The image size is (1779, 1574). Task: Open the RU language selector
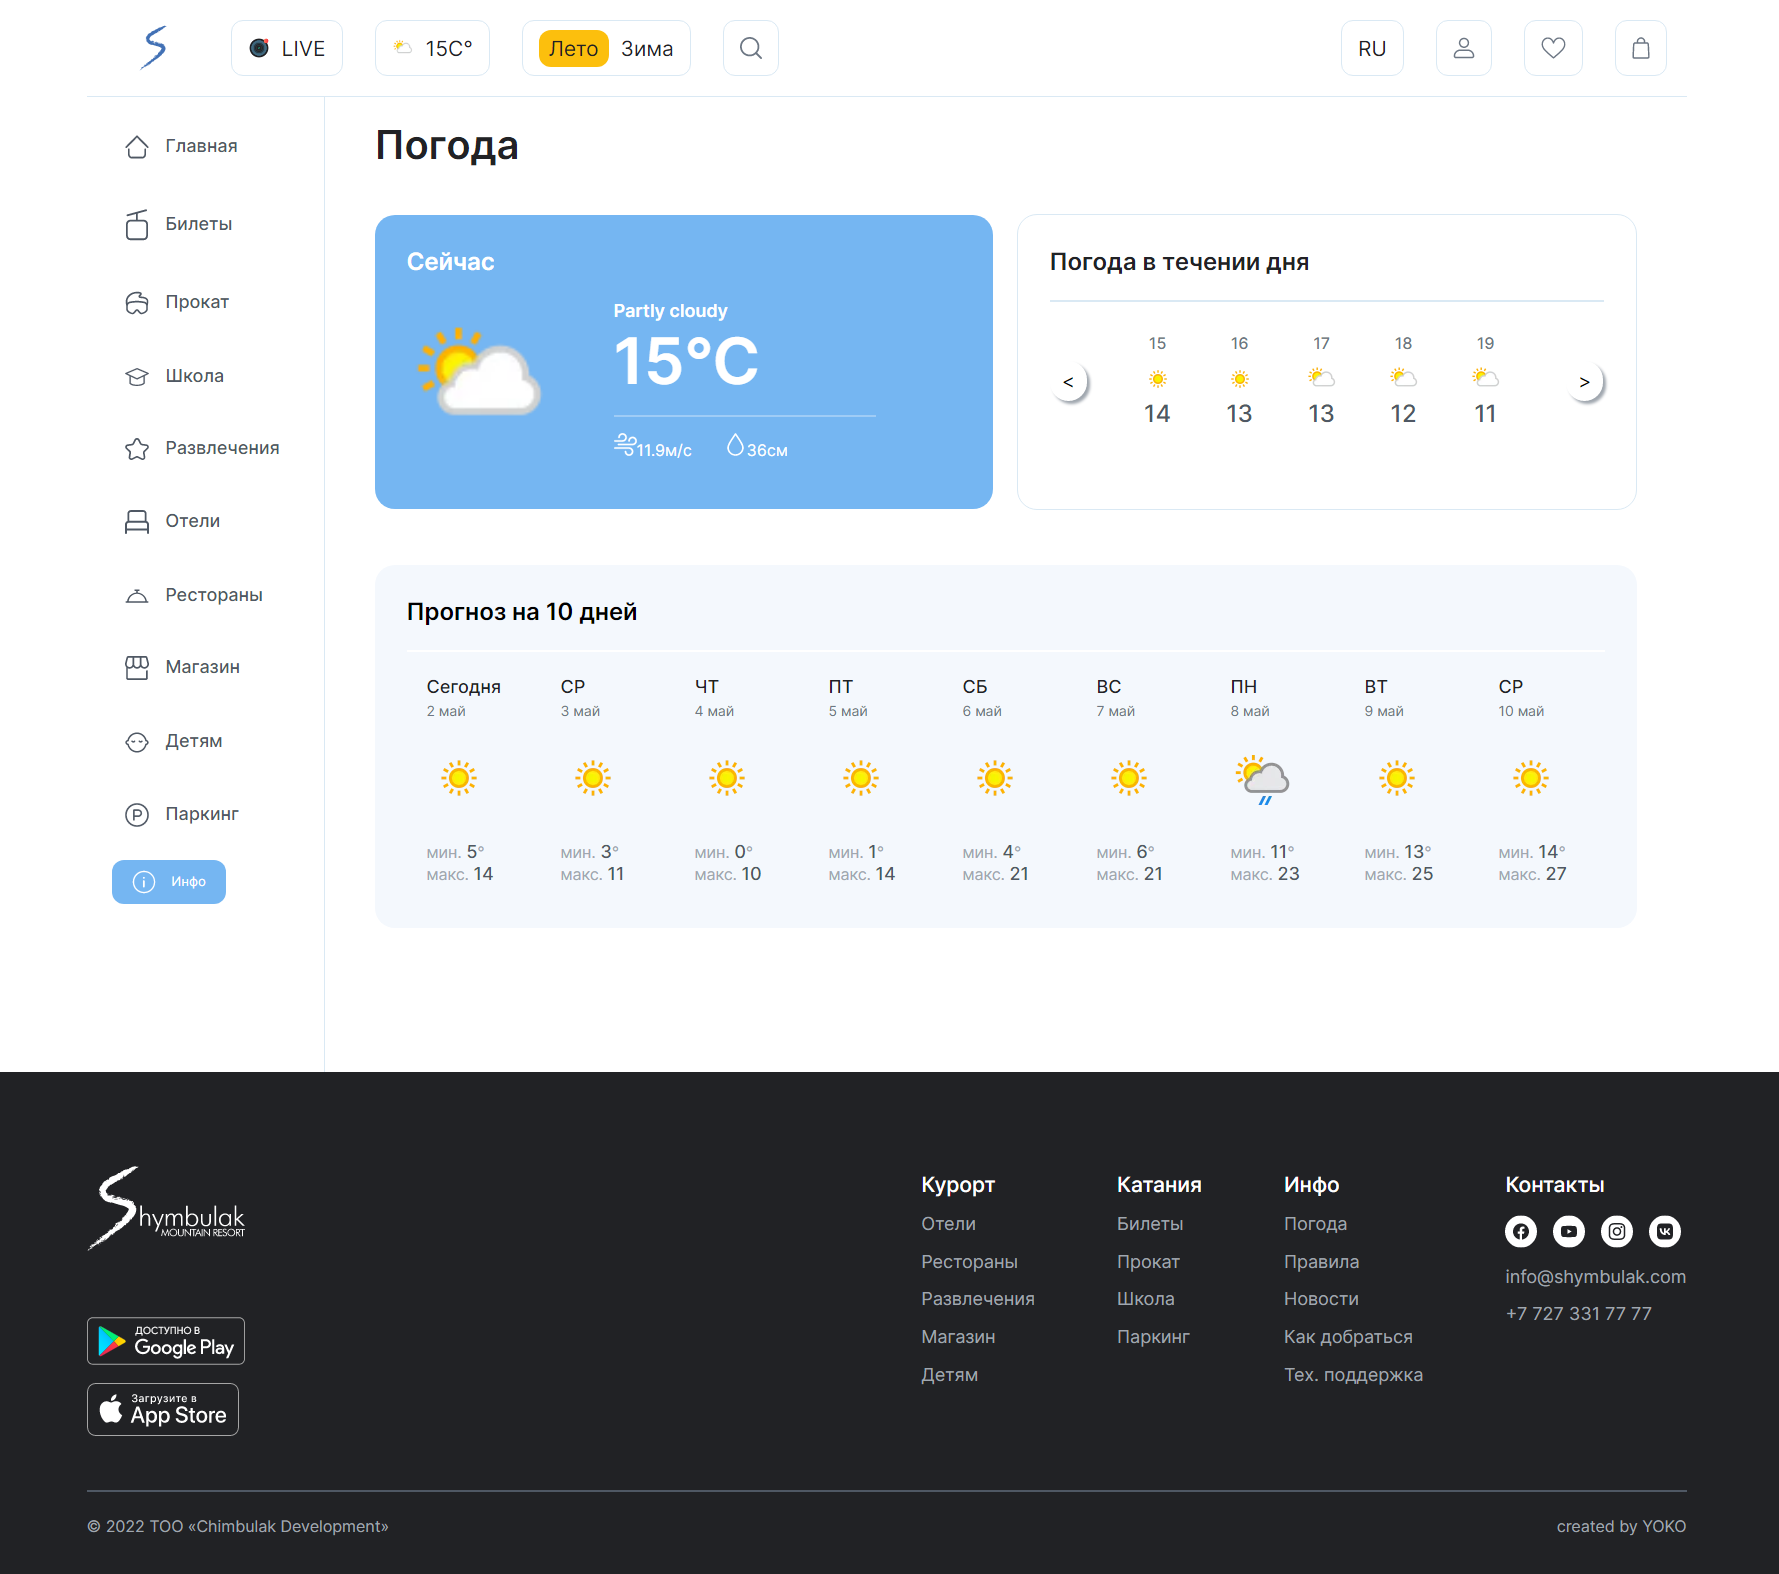(1371, 47)
